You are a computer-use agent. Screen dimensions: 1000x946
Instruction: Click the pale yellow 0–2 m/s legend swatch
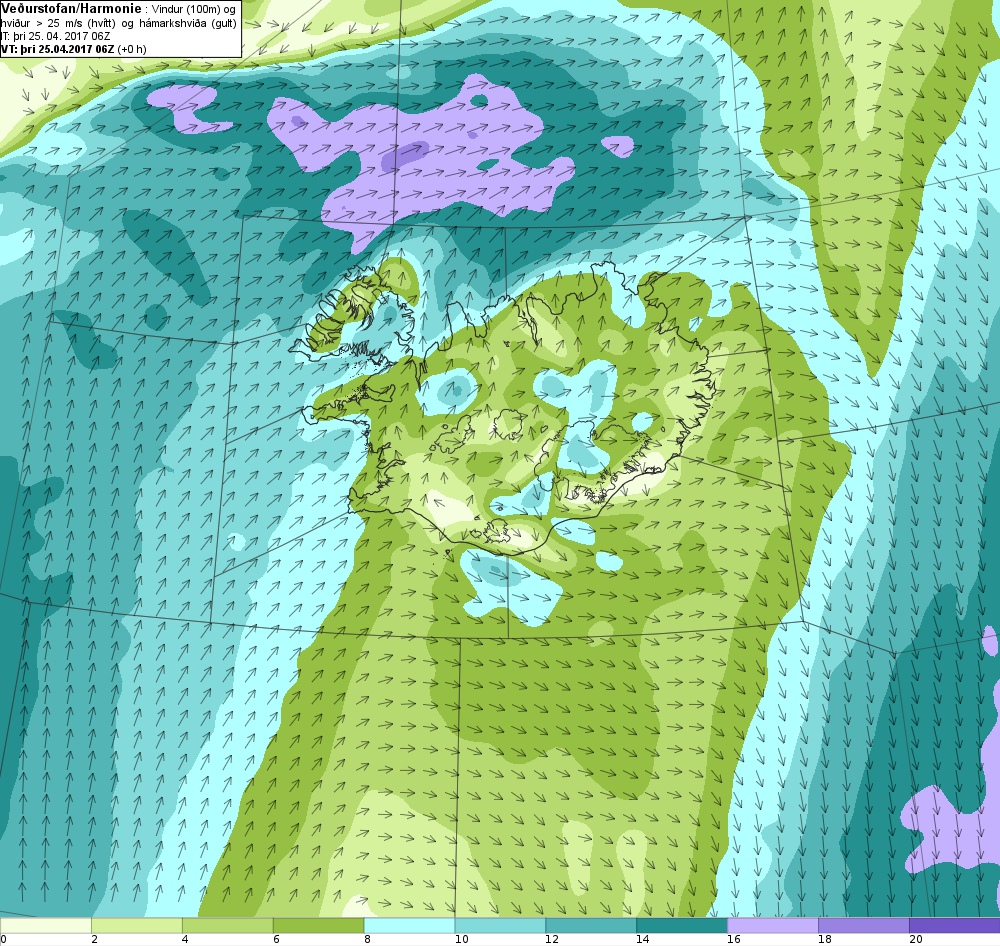pos(46,924)
